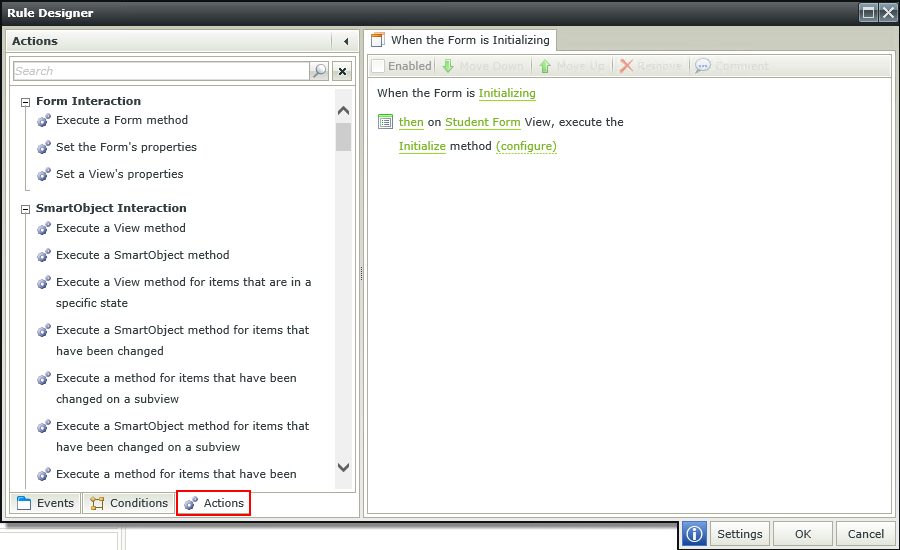
Task: Toggle the Enabled checkbox
Action: pyautogui.click(x=378, y=66)
